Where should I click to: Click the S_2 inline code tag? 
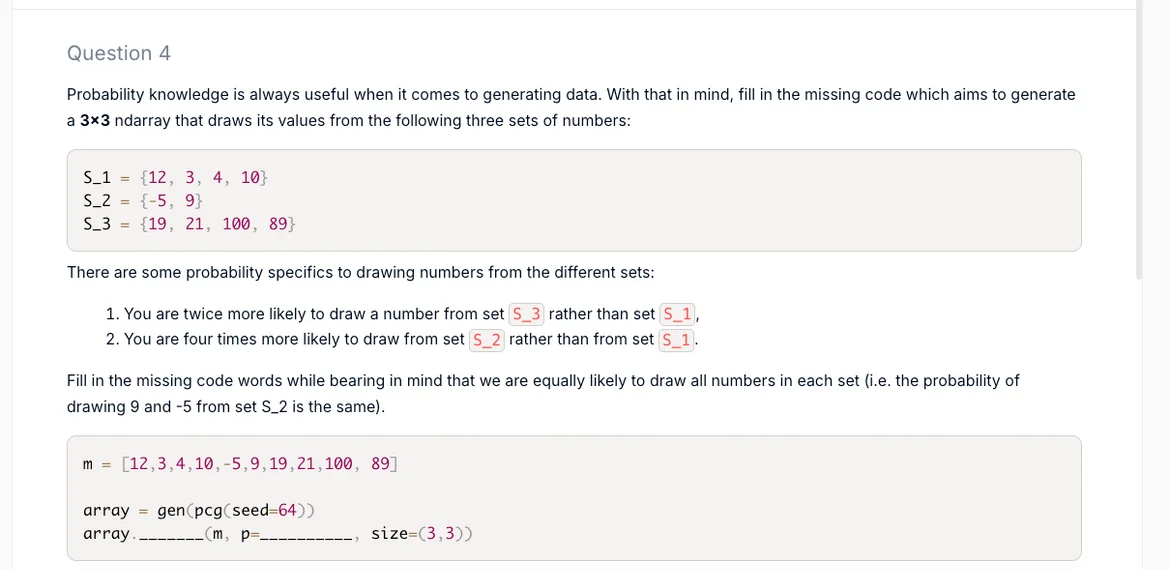486,339
